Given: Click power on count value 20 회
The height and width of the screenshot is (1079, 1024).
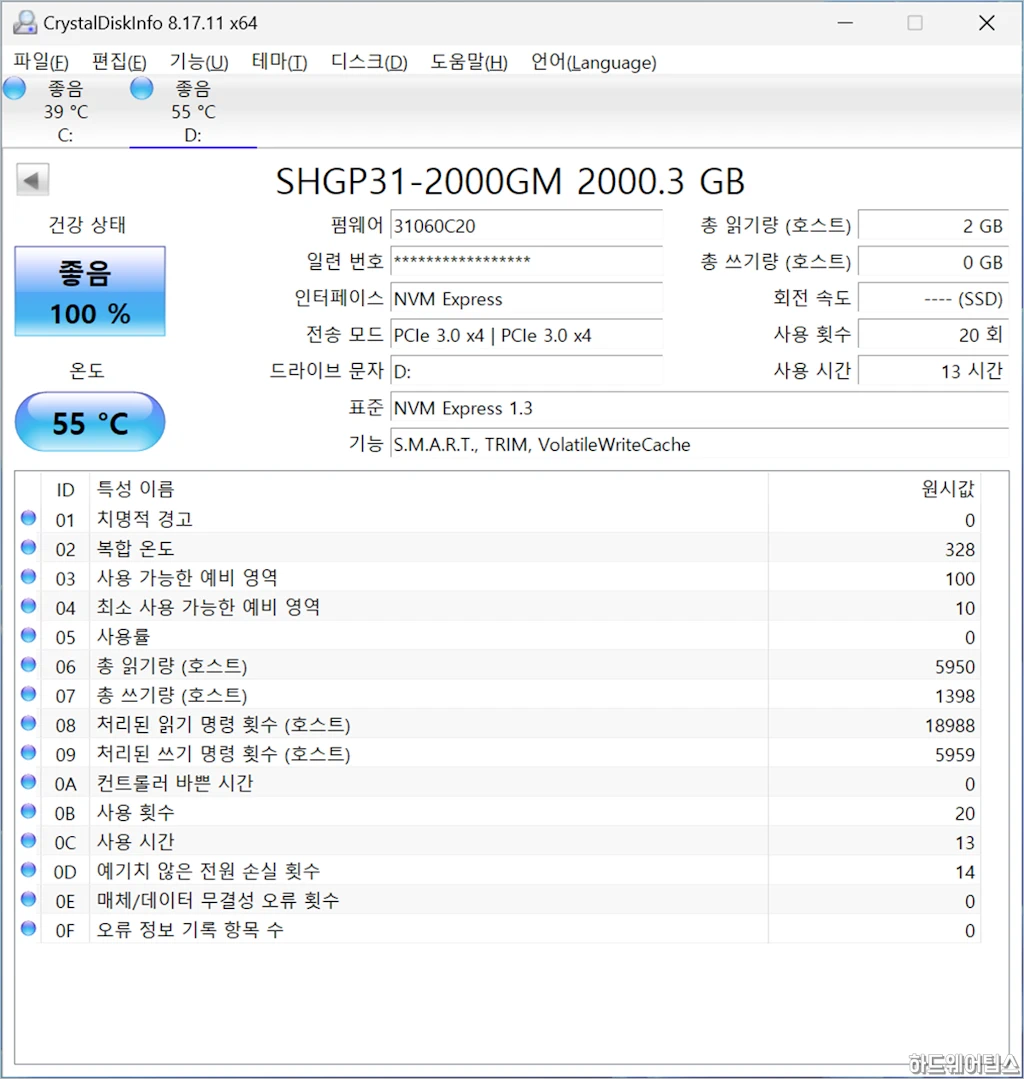Looking at the screenshot, I should pyautogui.click(x=933, y=335).
